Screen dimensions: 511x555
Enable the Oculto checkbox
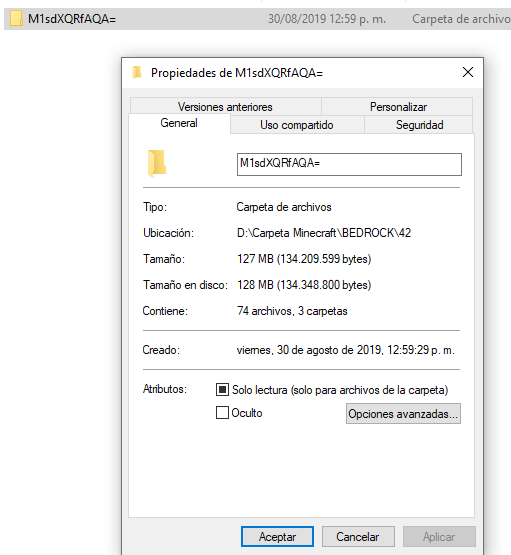(x=222, y=413)
